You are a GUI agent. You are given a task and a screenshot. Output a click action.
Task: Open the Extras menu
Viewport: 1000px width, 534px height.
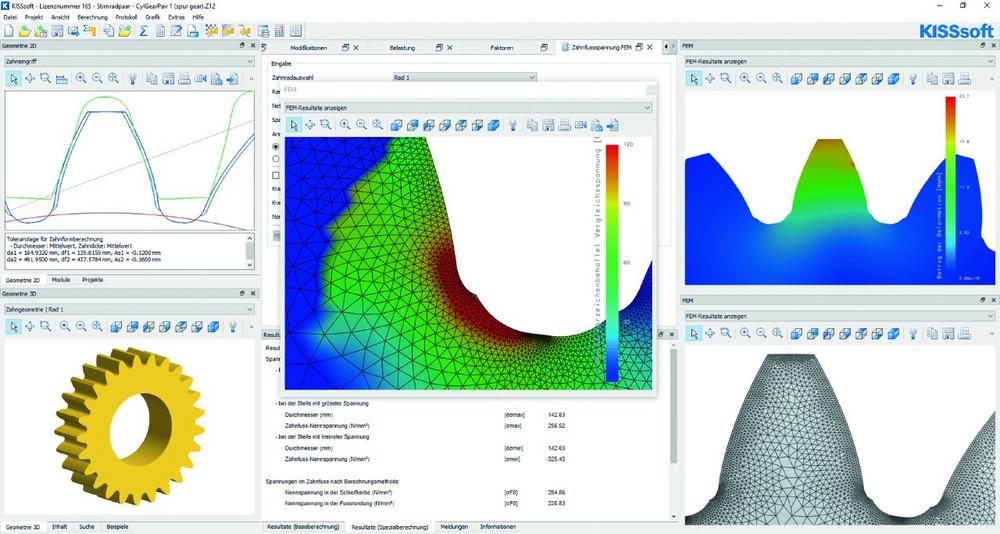(x=177, y=17)
